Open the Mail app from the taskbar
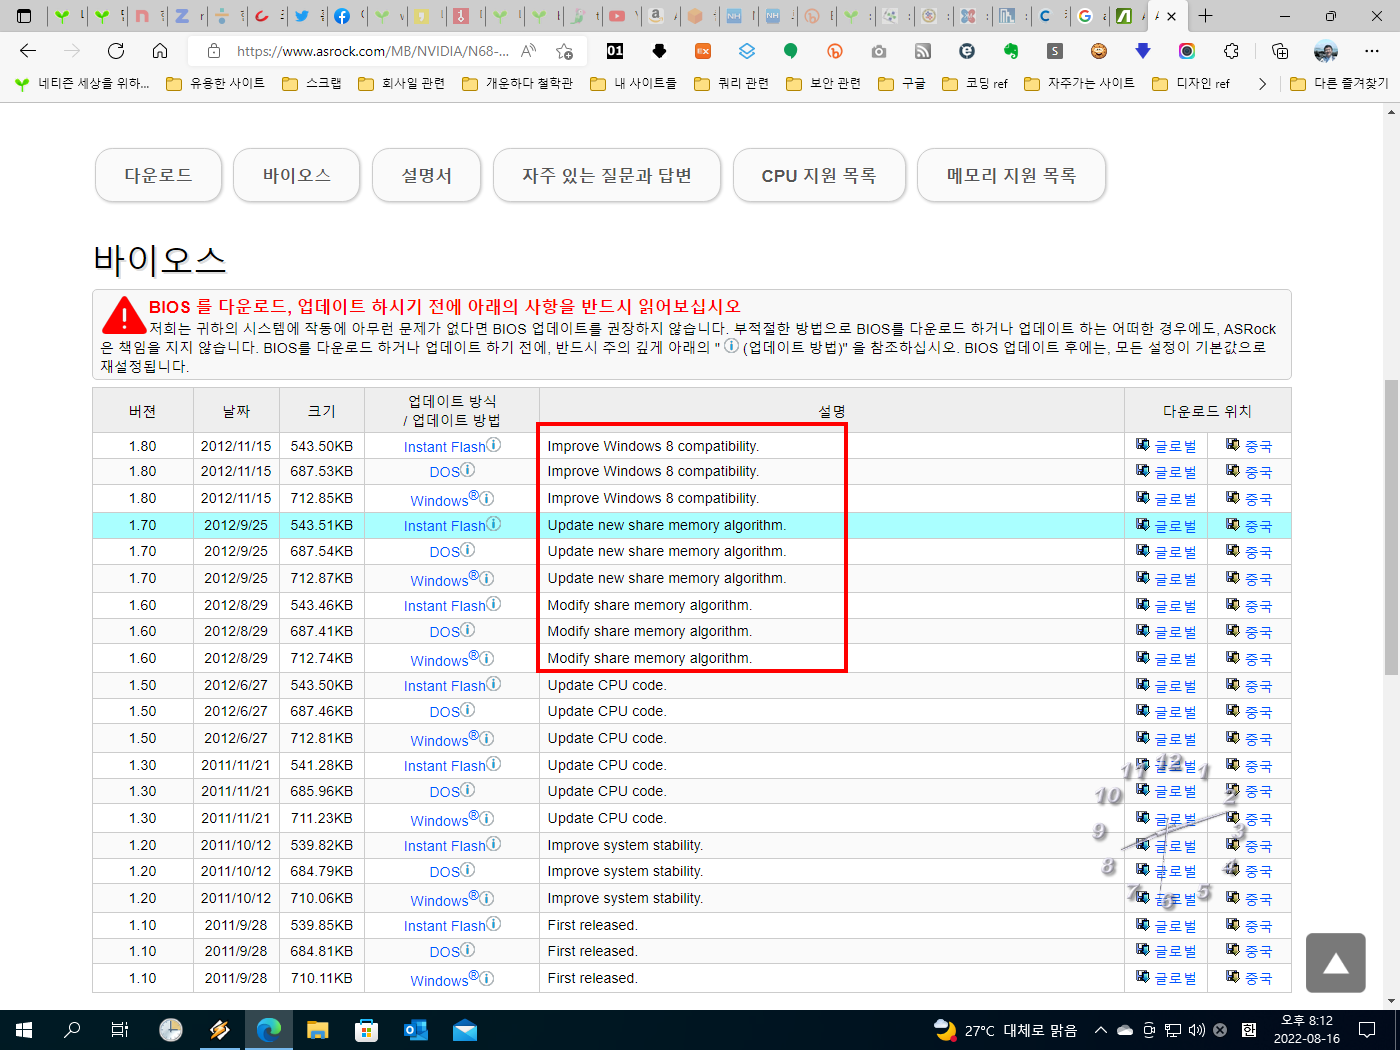 click(465, 1030)
